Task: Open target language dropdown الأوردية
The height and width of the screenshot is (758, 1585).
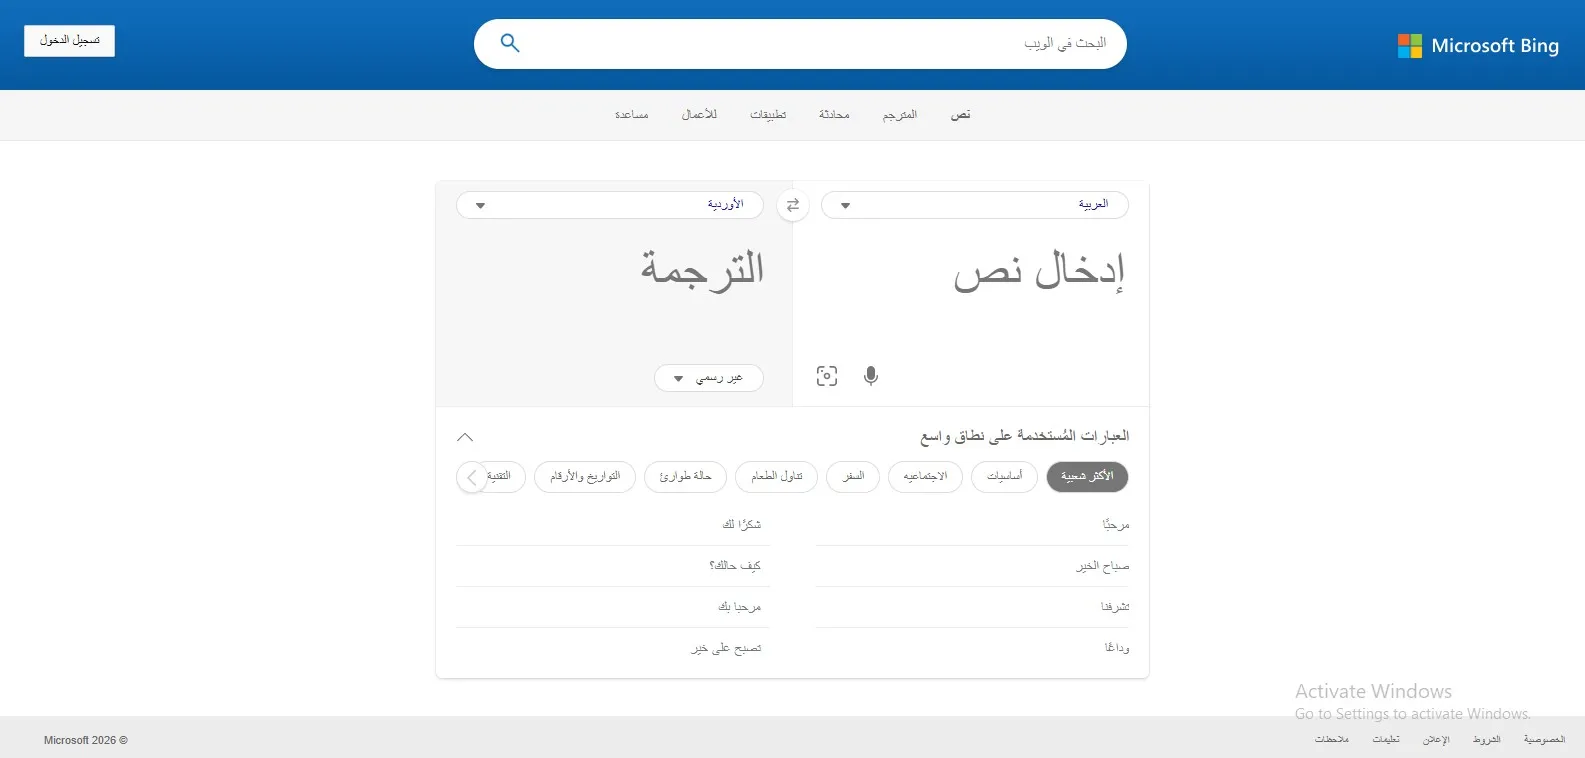Action: pos(610,205)
